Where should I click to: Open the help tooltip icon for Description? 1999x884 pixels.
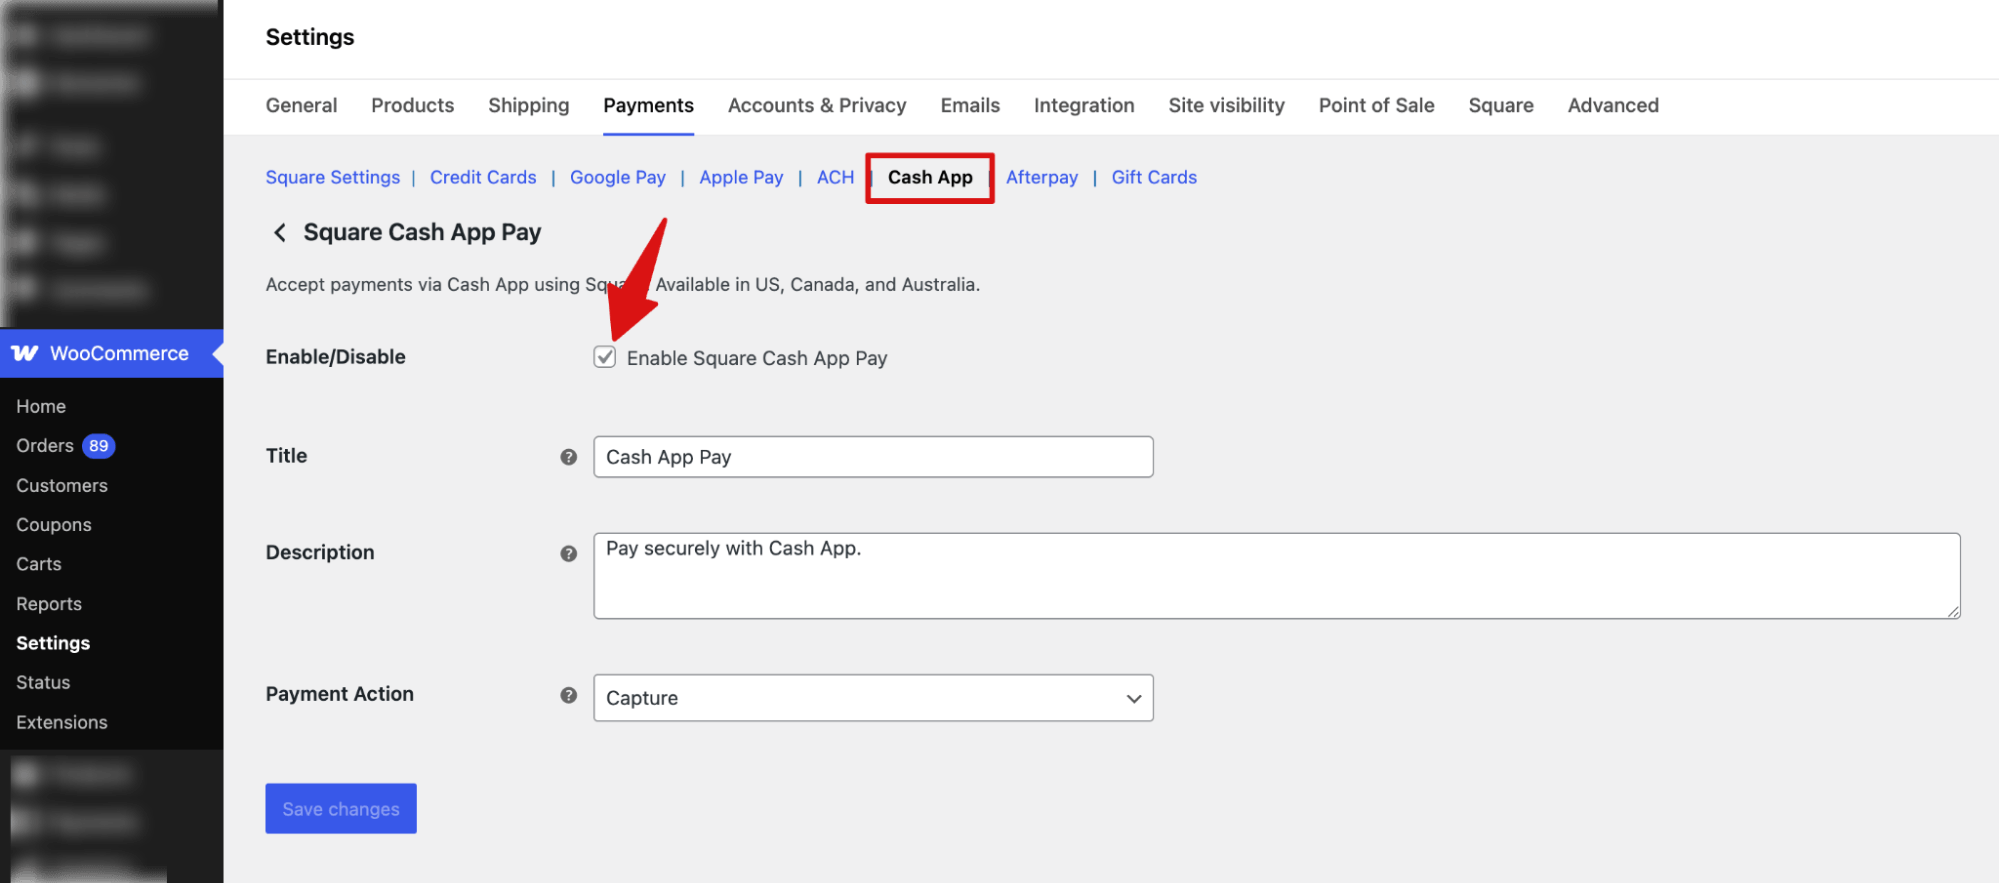coord(569,553)
